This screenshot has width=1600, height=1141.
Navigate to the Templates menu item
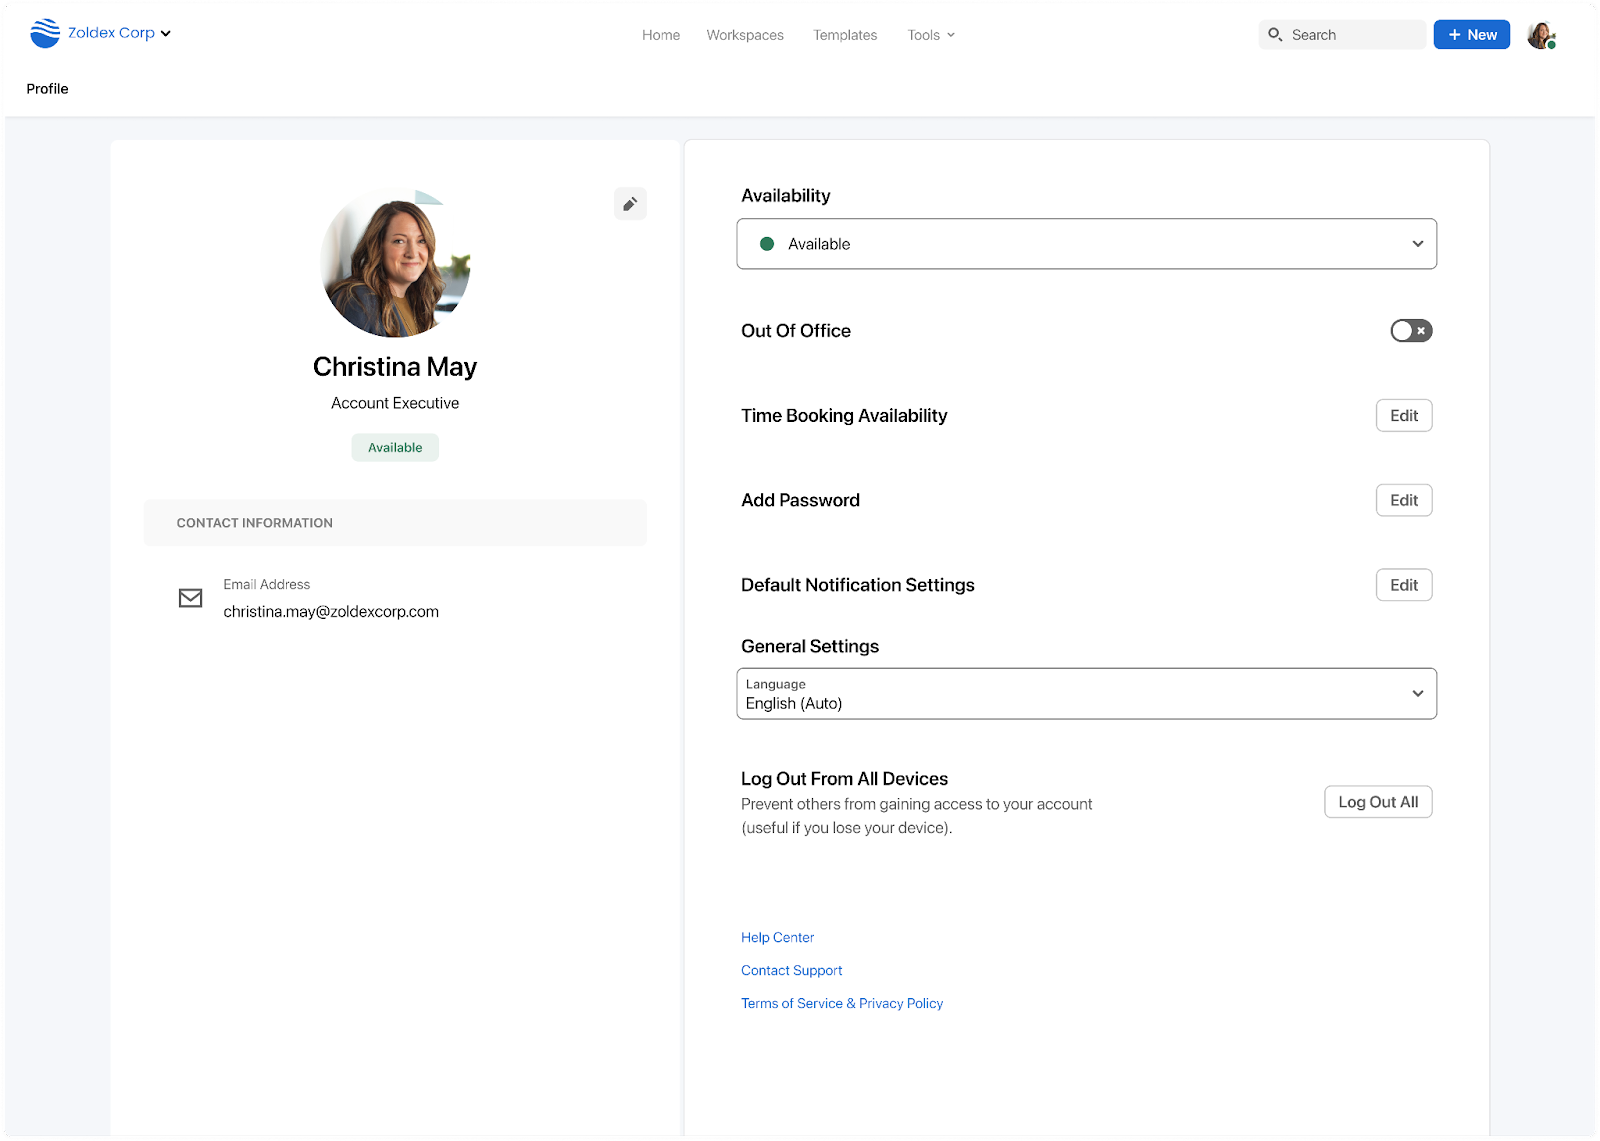point(844,35)
